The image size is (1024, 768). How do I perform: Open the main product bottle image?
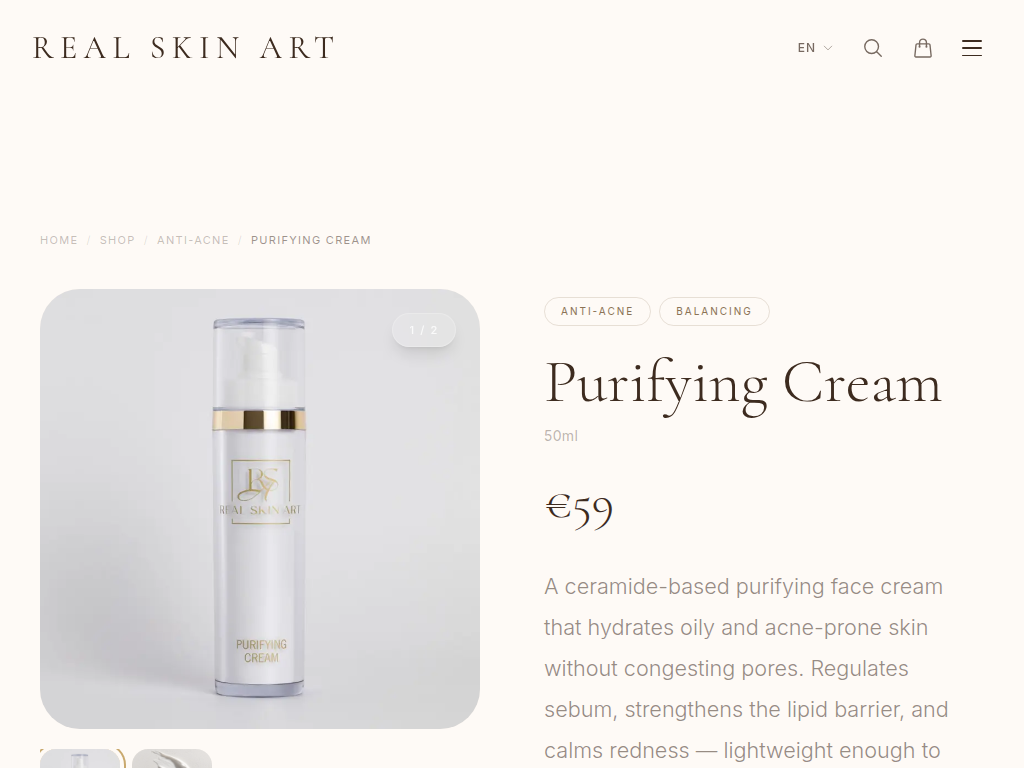click(260, 509)
